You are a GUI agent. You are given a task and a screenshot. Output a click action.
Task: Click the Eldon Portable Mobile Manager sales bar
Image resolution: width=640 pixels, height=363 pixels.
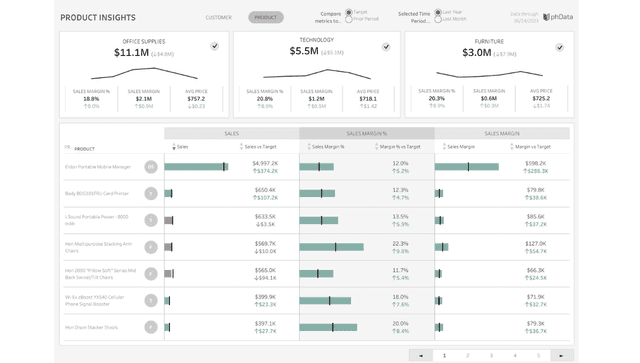(196, 167)
